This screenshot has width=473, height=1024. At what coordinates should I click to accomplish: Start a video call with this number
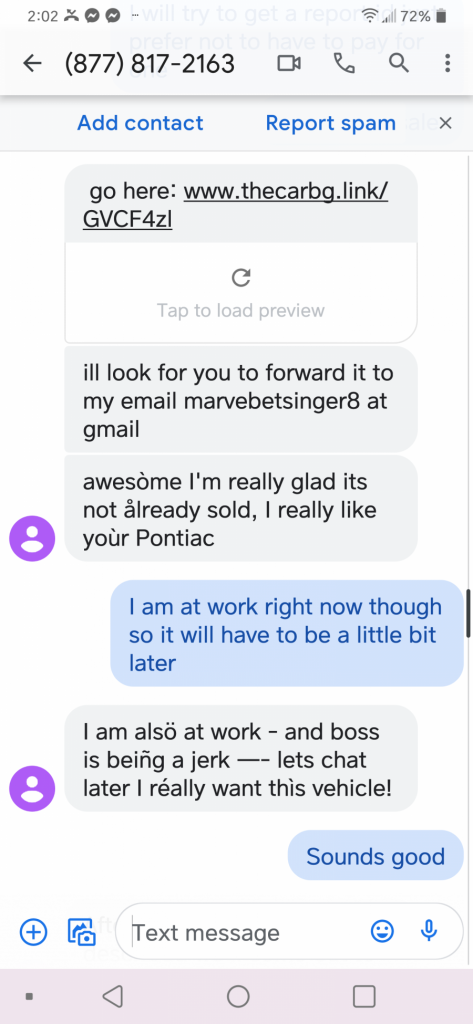click(x=289, y=63)
